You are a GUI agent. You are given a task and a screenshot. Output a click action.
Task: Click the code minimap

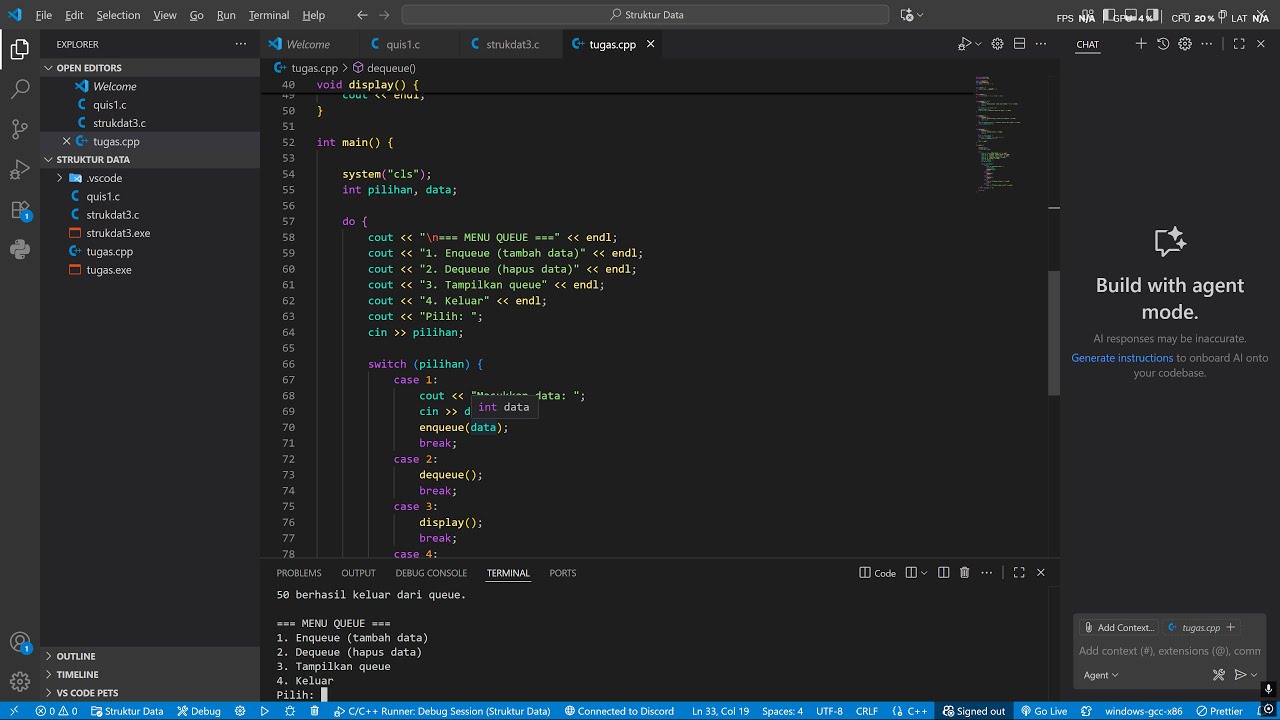point(1008,135)
